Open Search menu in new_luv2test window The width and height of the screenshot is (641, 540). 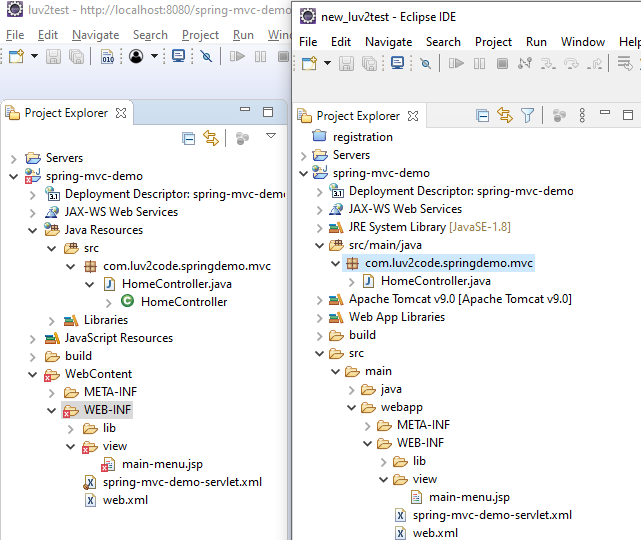[443, 42]
